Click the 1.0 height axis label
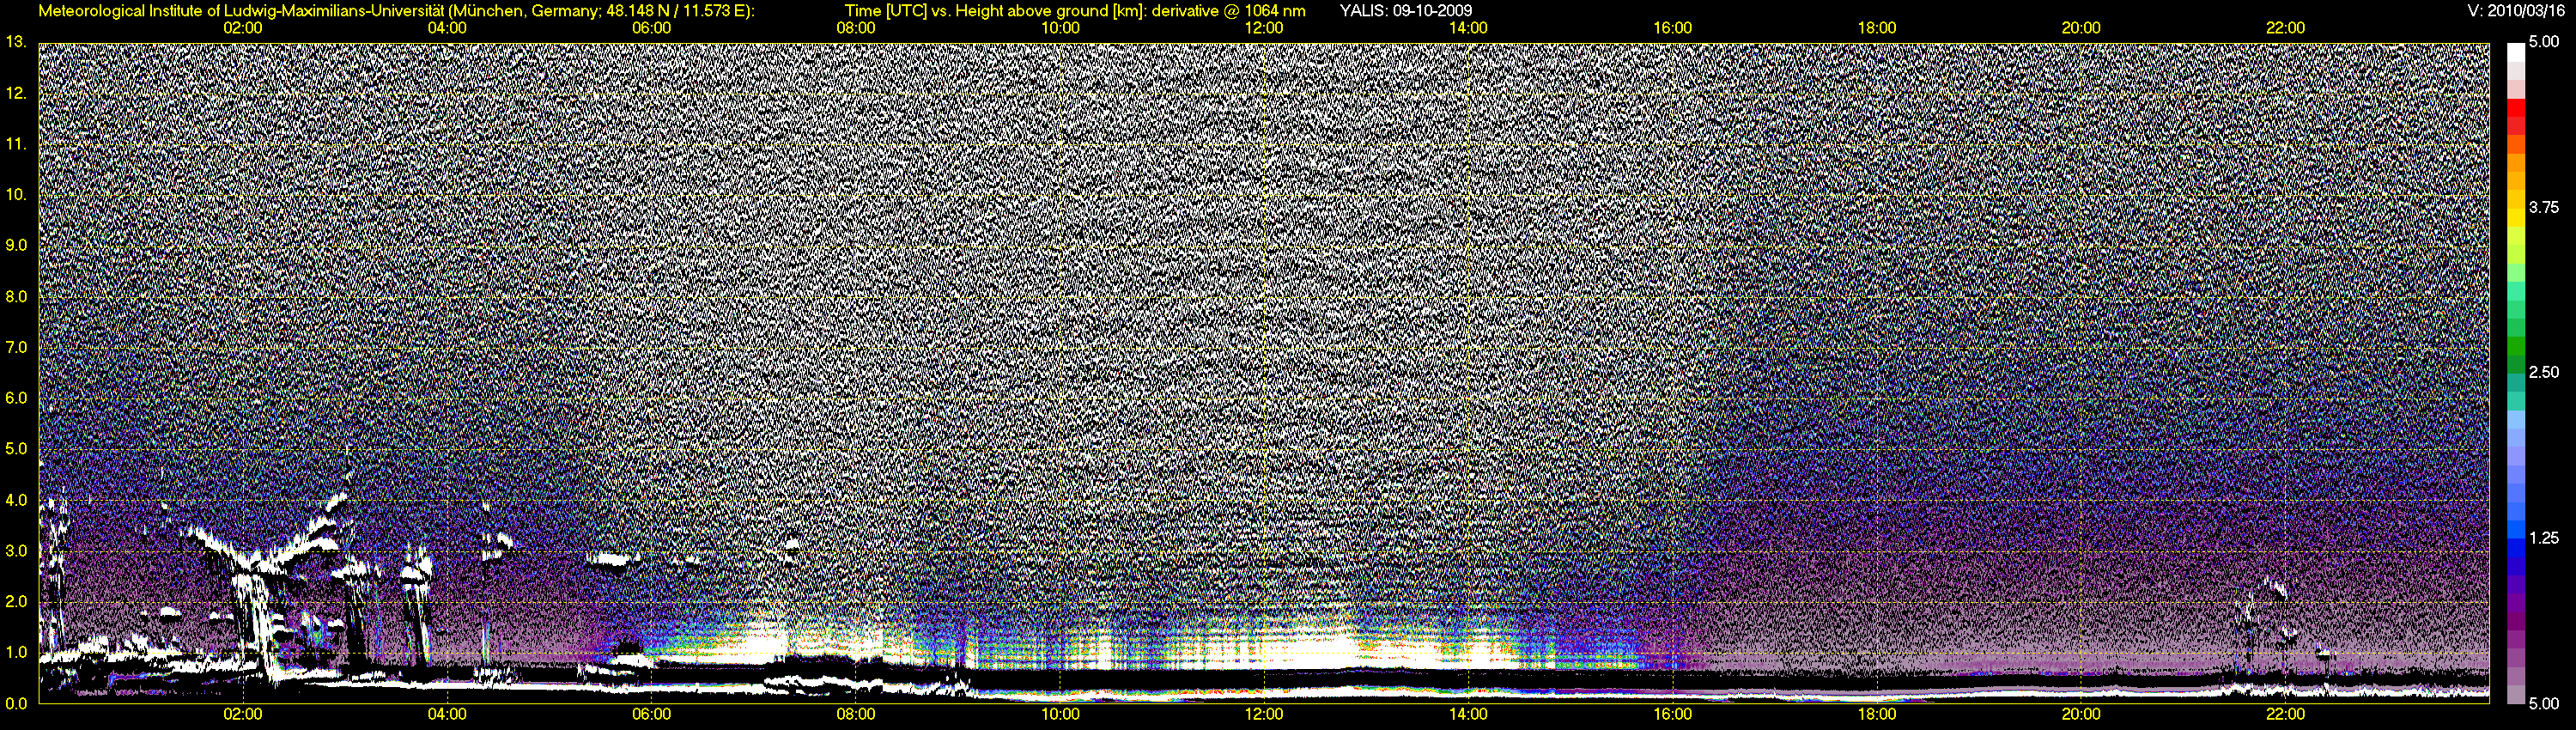 [16, 652]
